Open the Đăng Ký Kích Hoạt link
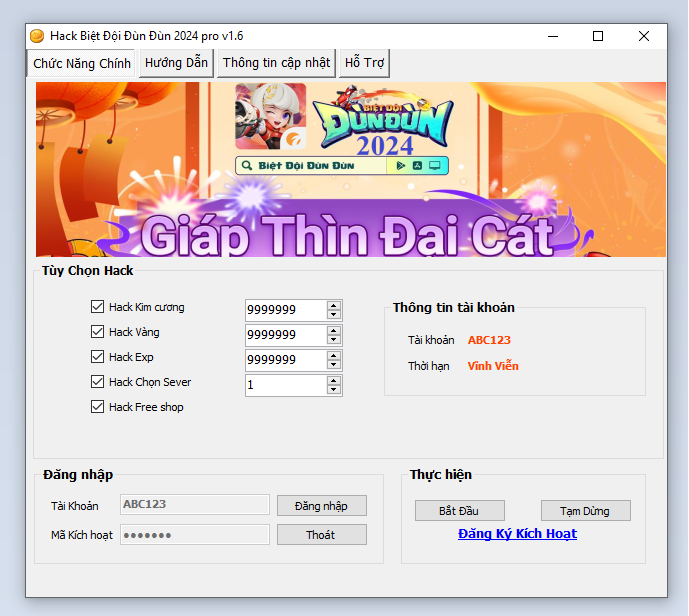 click(x=517, y=534)
